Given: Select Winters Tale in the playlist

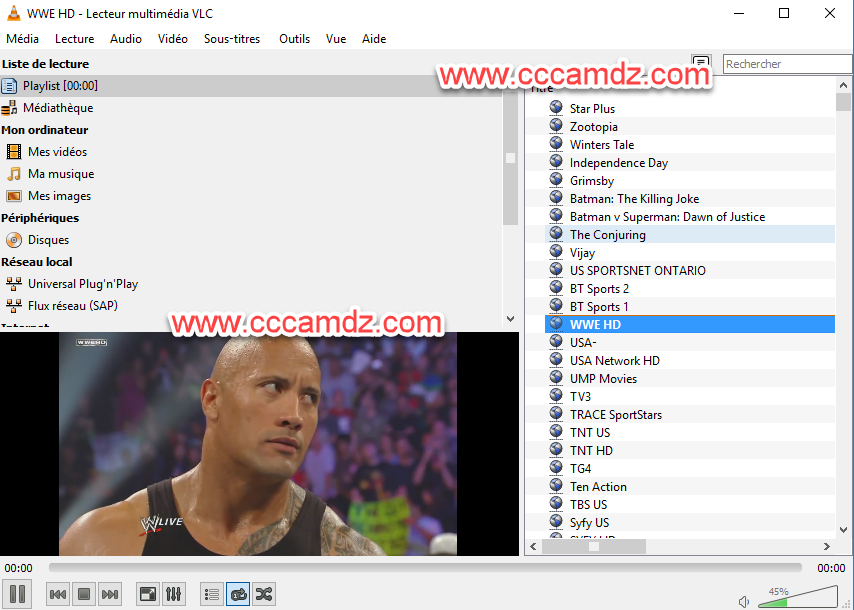Looking at the screenshot, I should 690,145.
